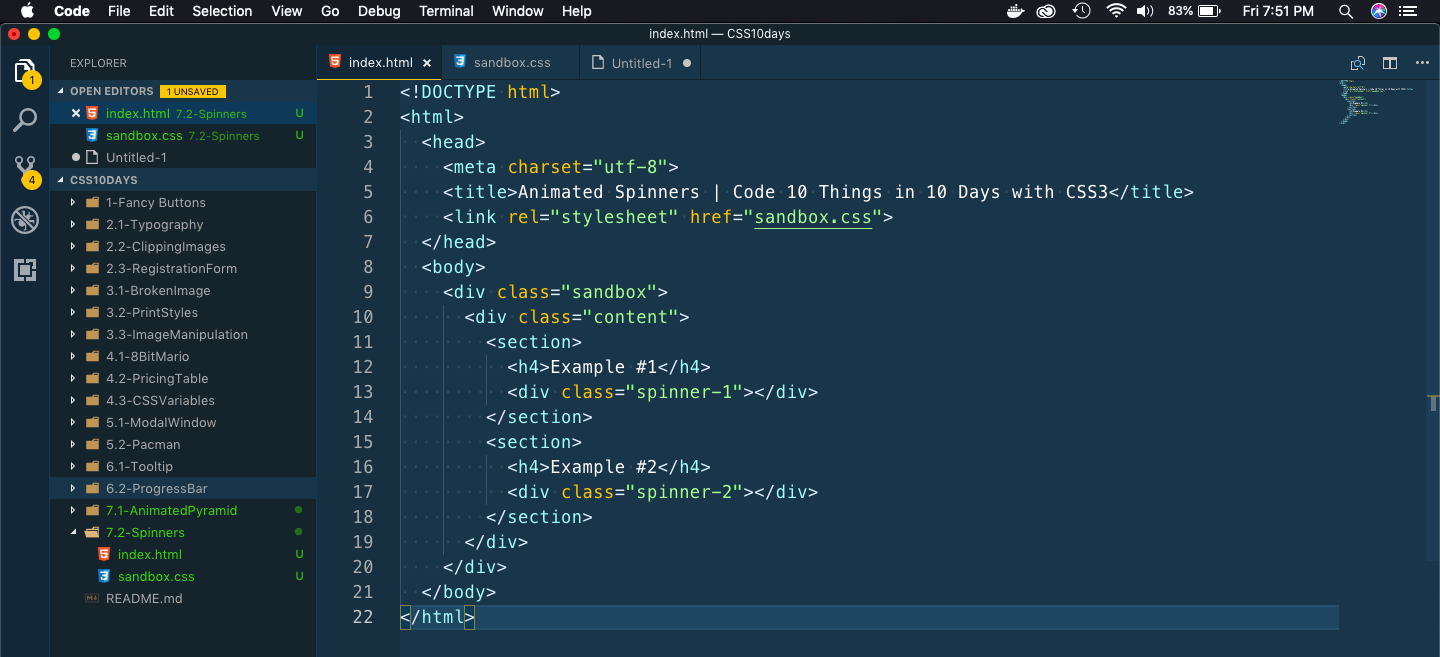Expand the 7.1-AnimatedPyramid folder
1440x657 pixels.
coord(73,510)
